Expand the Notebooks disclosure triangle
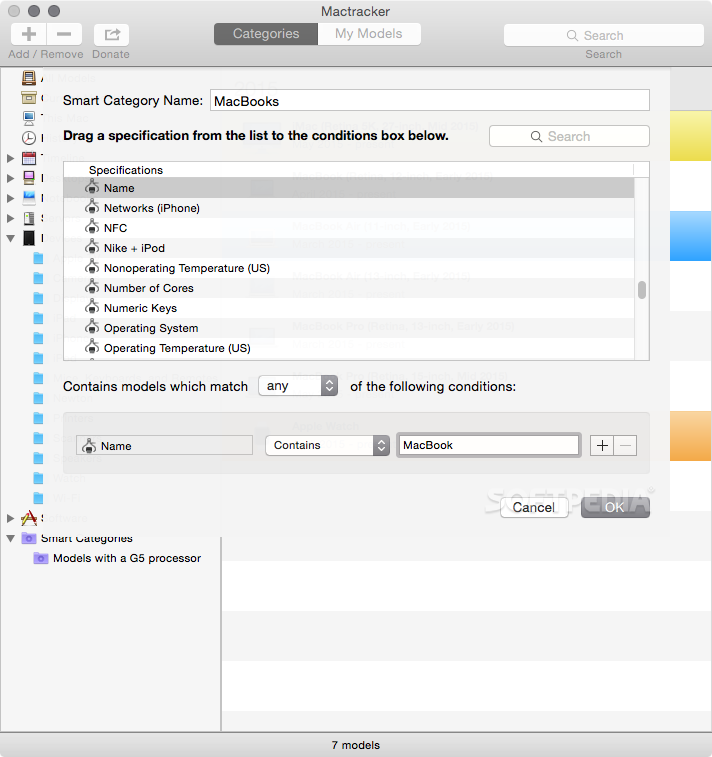Screen dimensions: 712x757 click(x=10, y=198)
